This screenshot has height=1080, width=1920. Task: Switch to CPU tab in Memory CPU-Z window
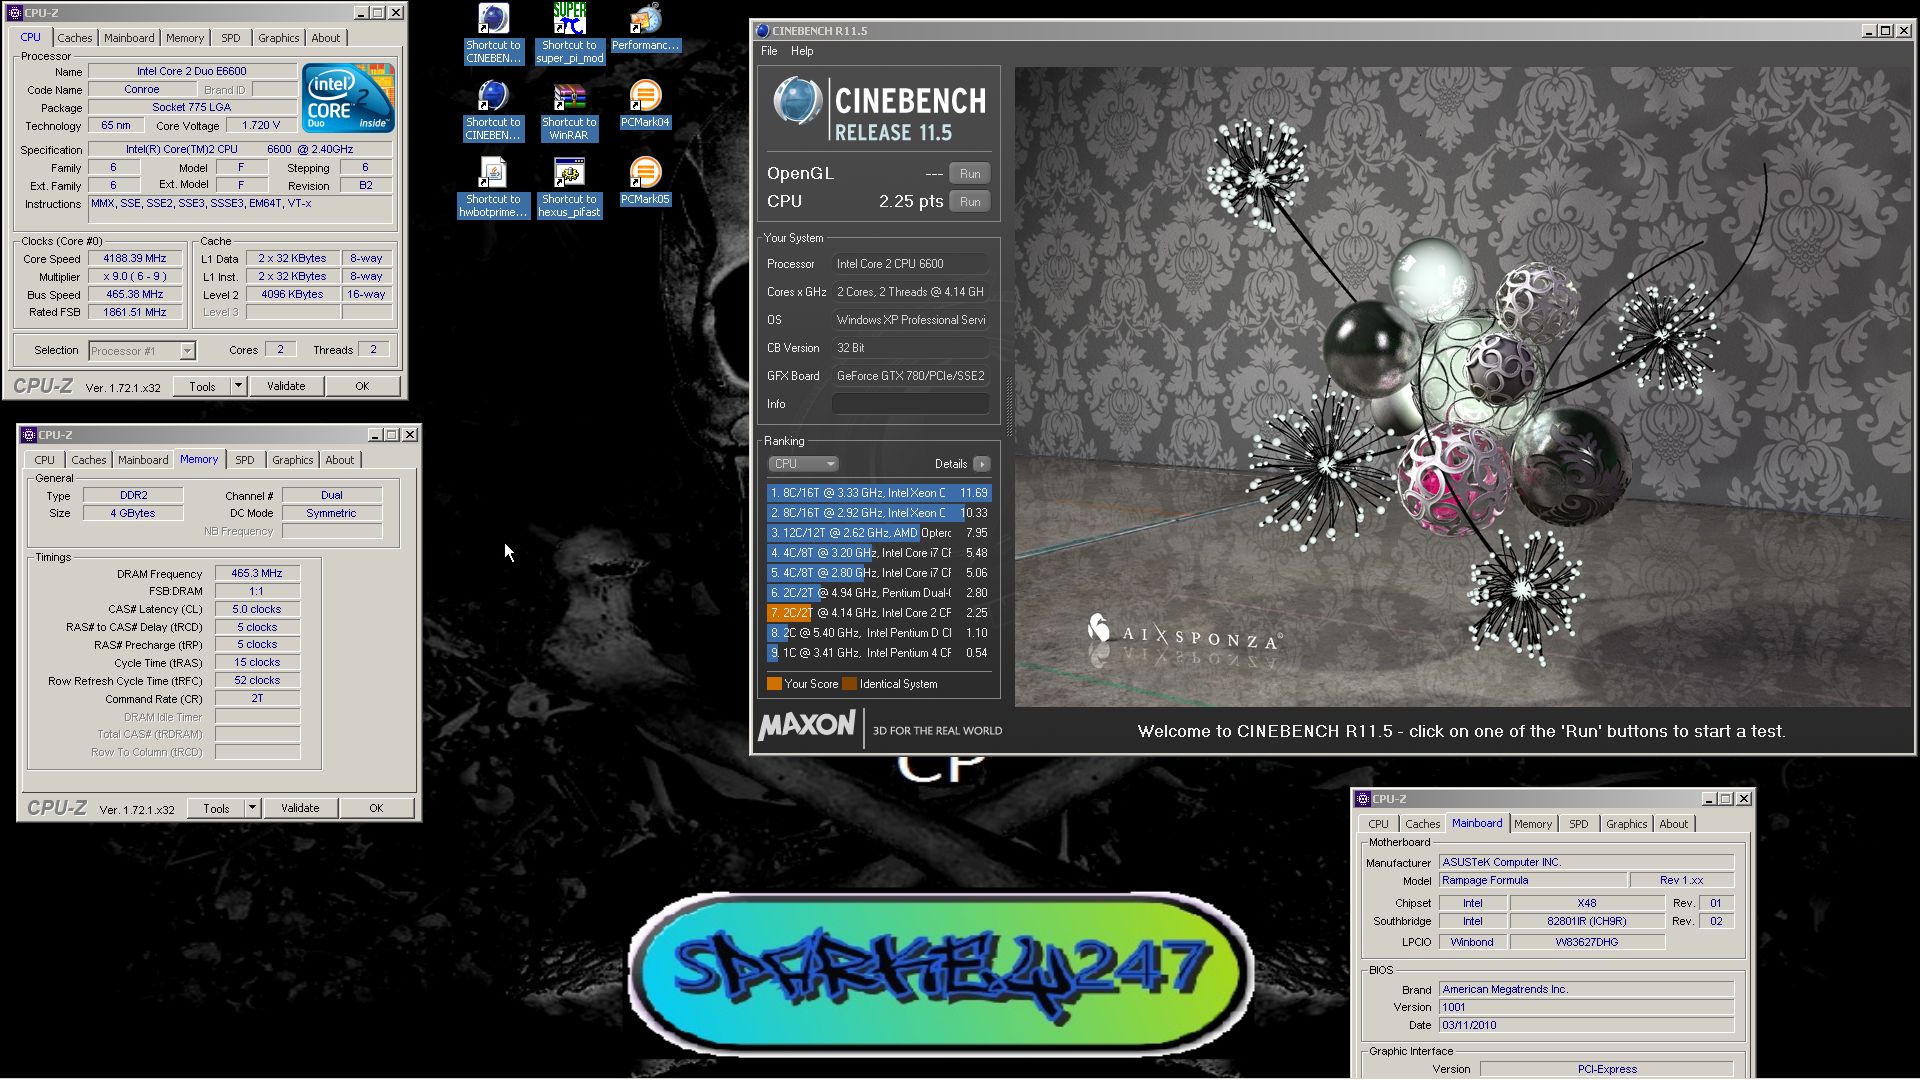coord(44,460)
